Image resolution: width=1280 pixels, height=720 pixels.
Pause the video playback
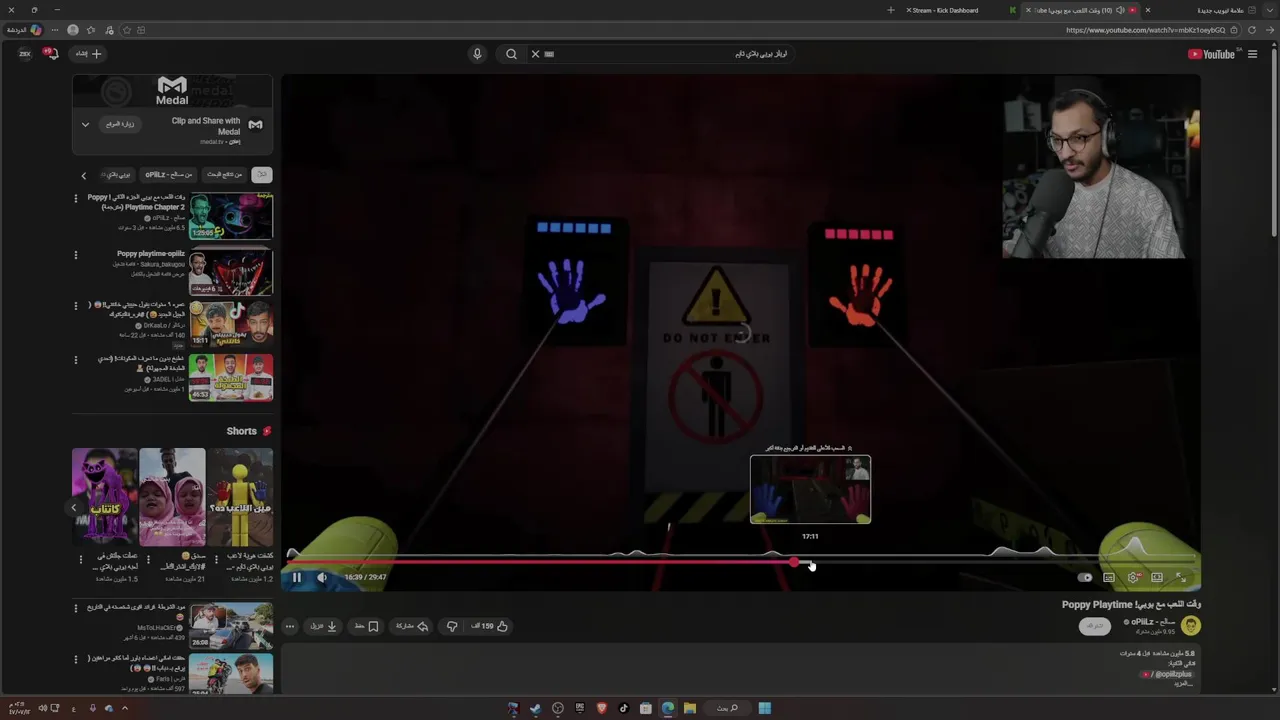click(x=296, y=577)
